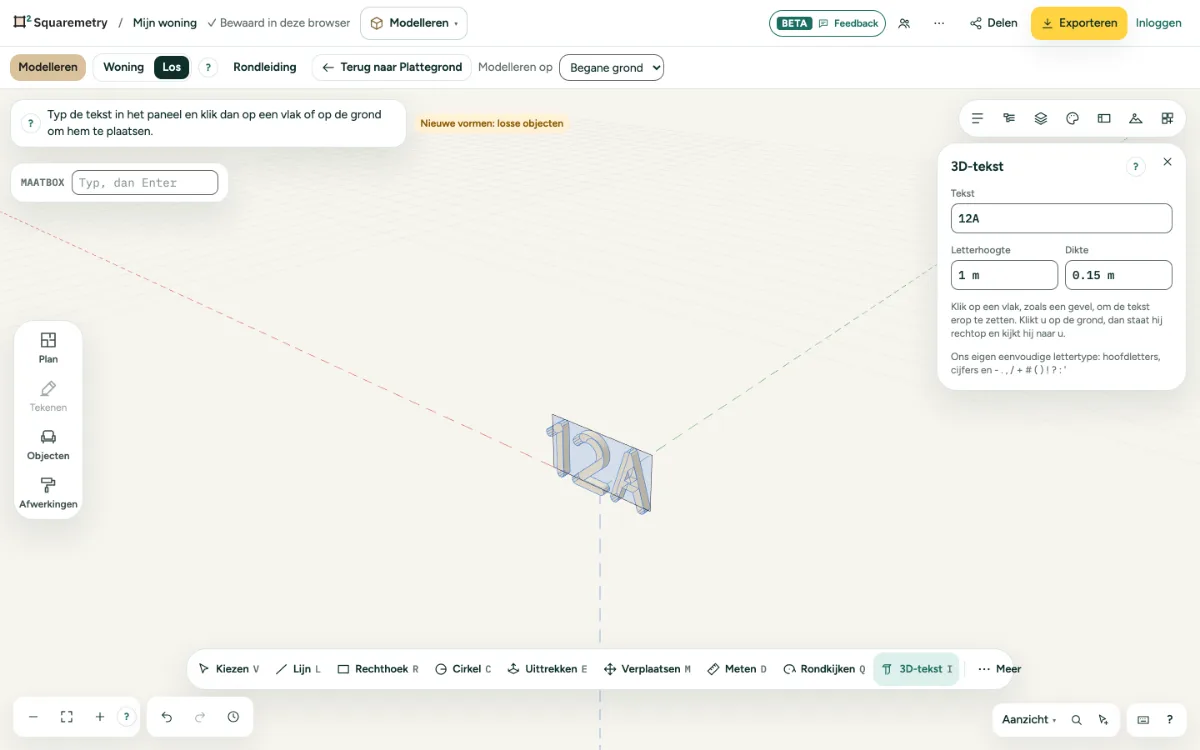
Task: Switch to Woning mode
Action: tap(123, 67)
